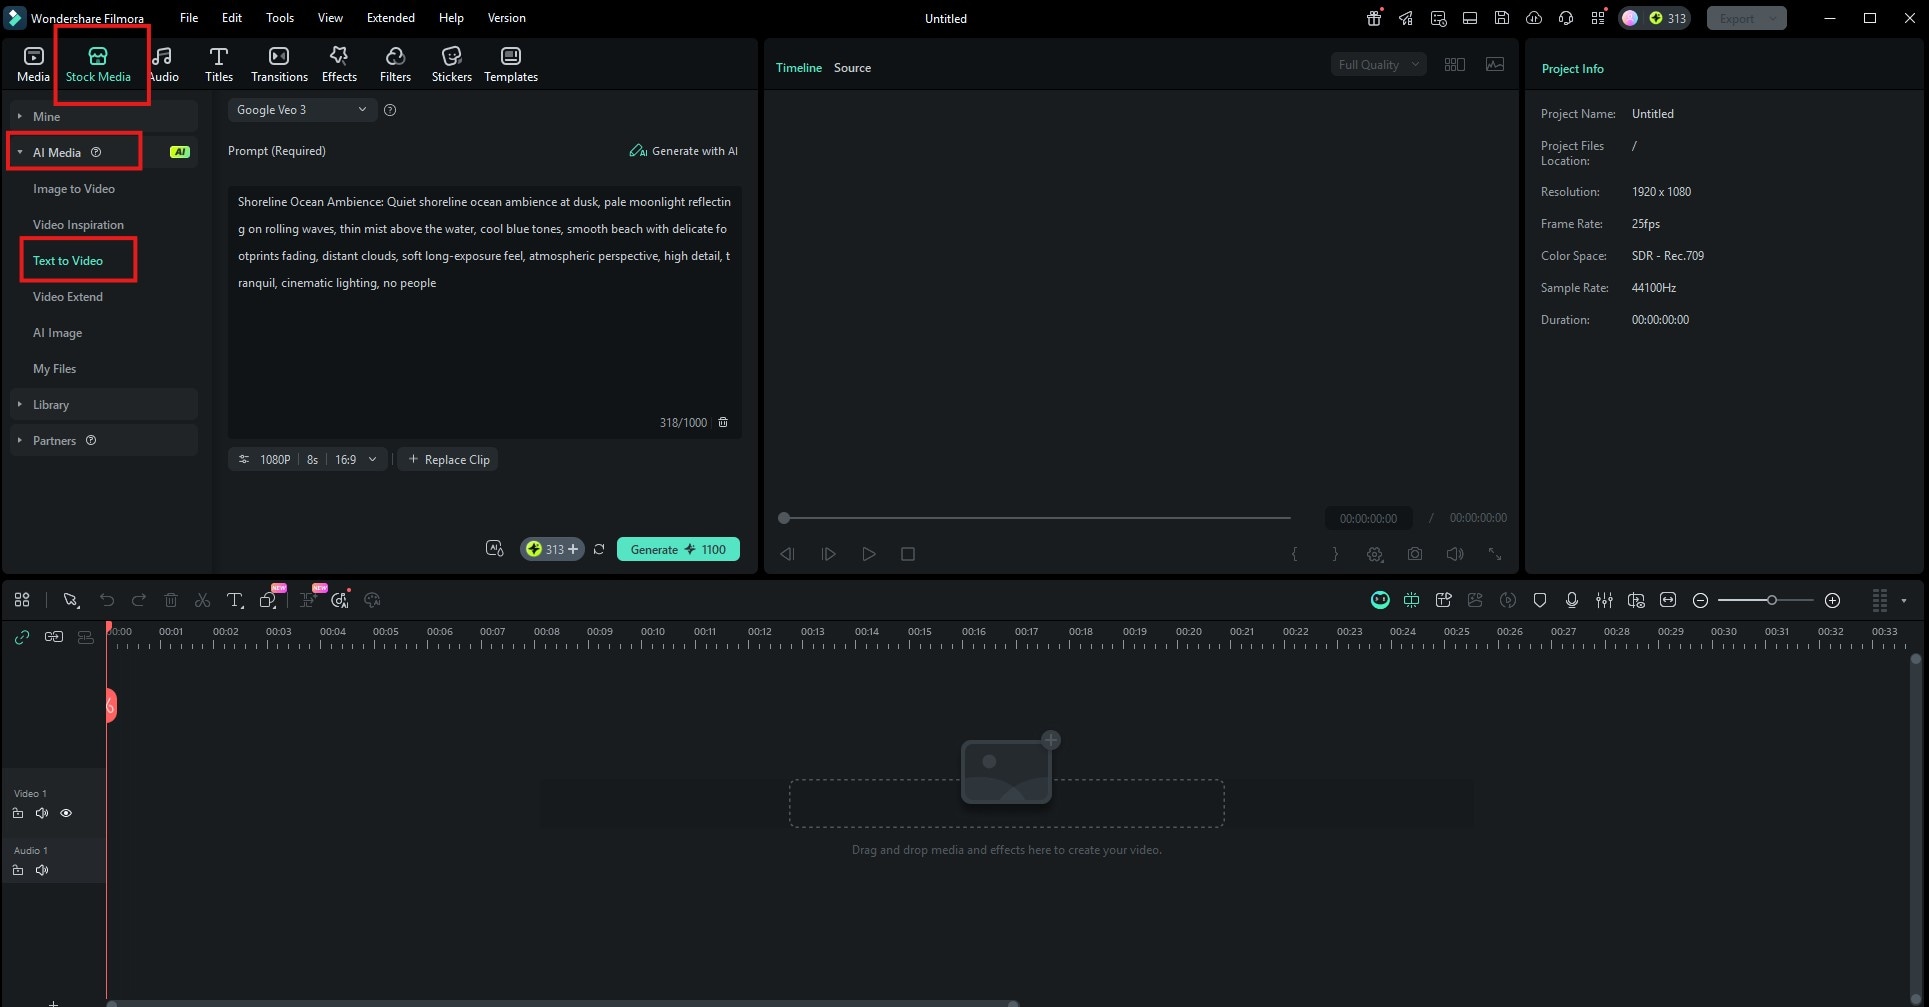Open the user account avatar
Image resolution: width=1929 pixels, height=1007 pixels.
point(1630,18)
